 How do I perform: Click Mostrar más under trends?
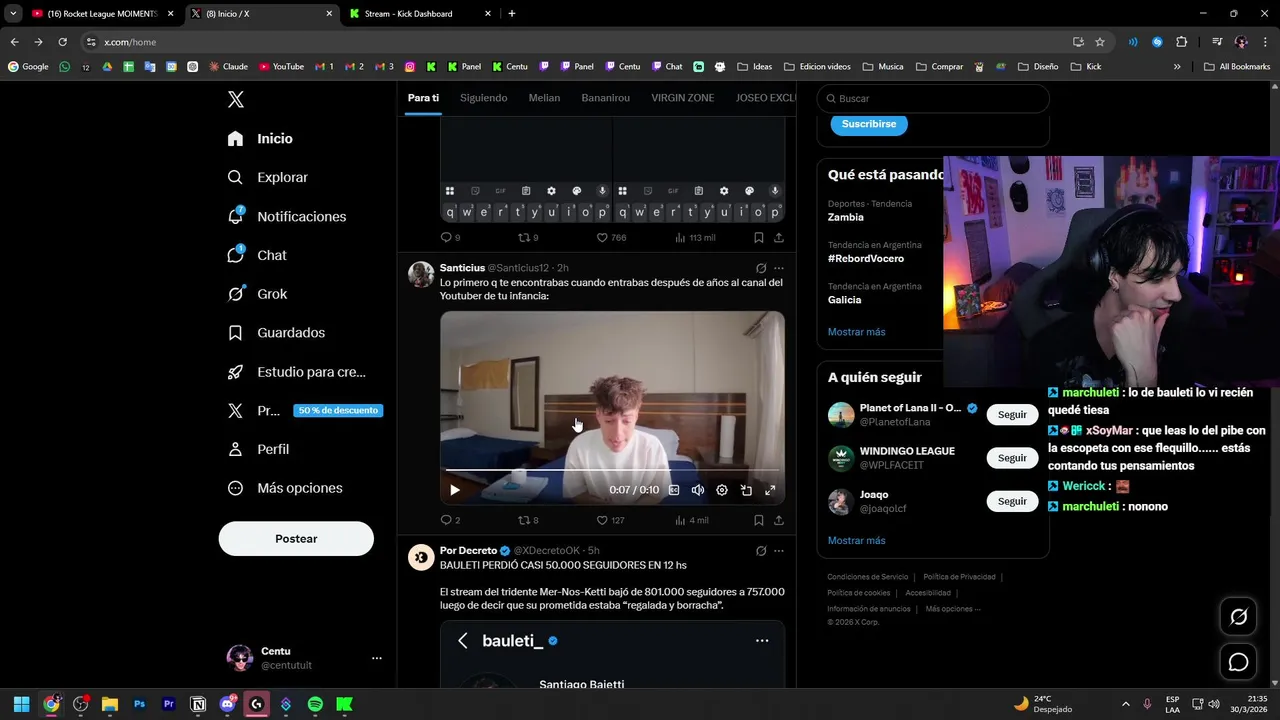856,332
